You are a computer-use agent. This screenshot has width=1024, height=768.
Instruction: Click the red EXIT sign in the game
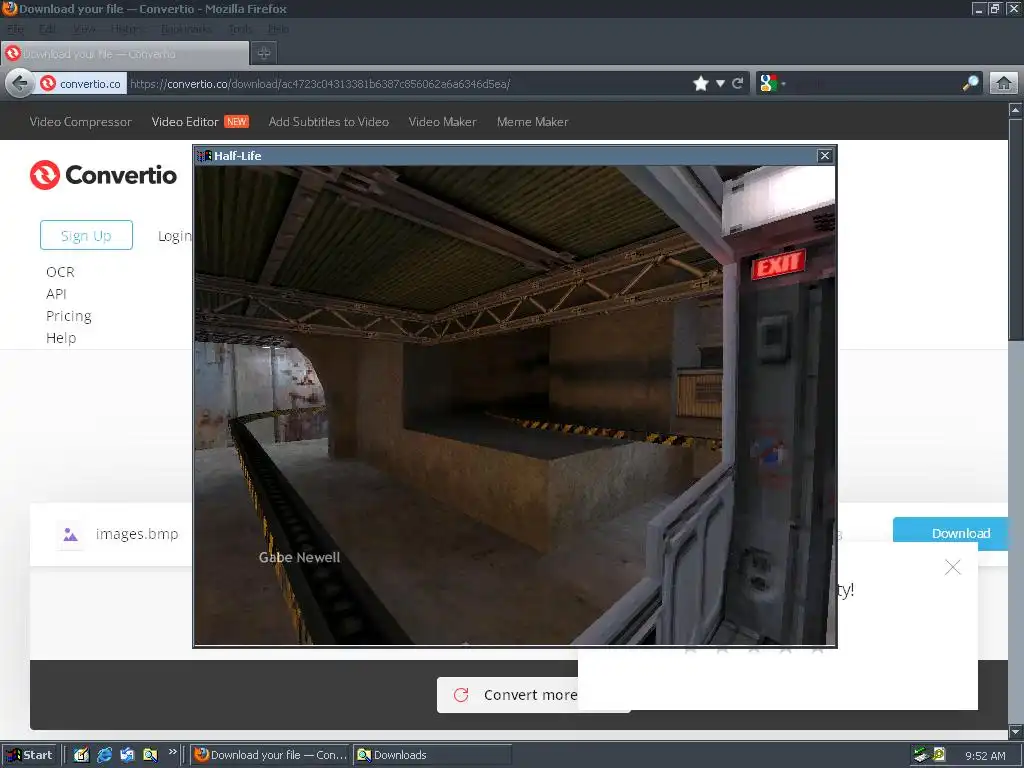tap(778, 264)
